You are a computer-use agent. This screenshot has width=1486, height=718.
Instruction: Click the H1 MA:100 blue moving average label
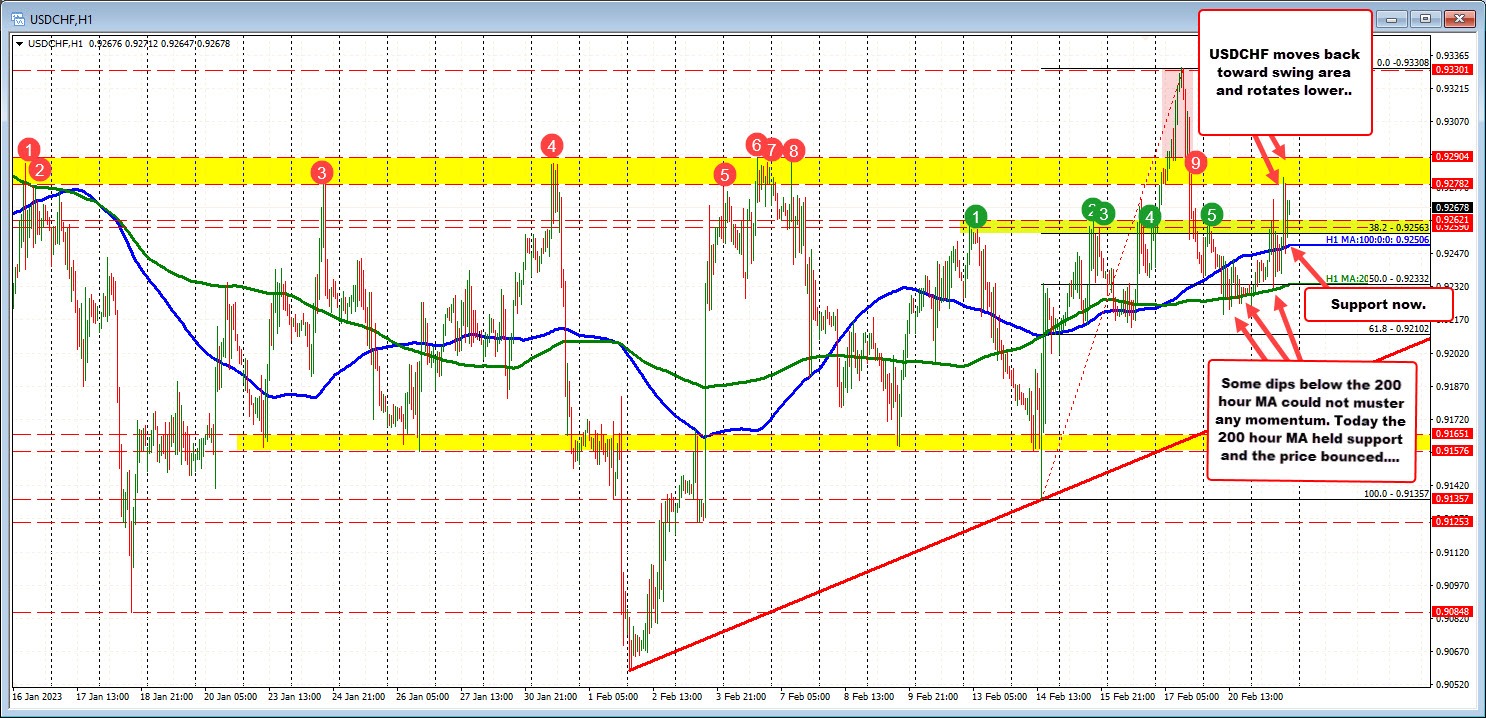click(x=1376, y=241)
